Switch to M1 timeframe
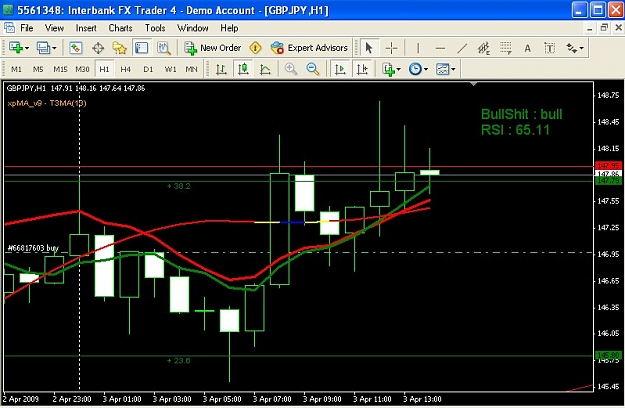The height and width of the screenshot is (408, 625). (16, 69)
